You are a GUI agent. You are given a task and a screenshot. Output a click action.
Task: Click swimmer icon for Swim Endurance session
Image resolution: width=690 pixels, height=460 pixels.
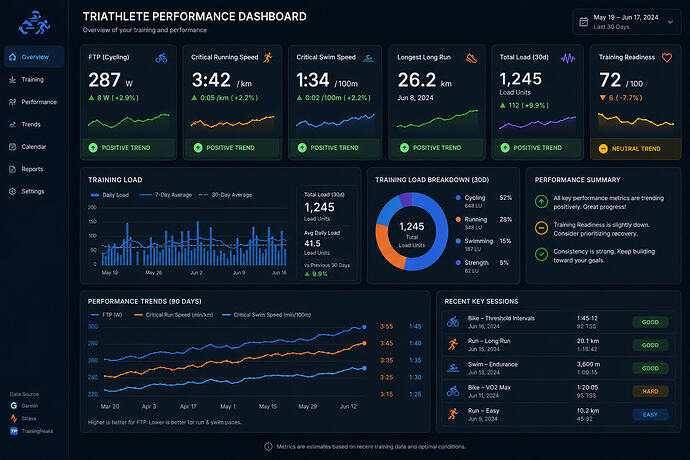click(x=453, y=368)
